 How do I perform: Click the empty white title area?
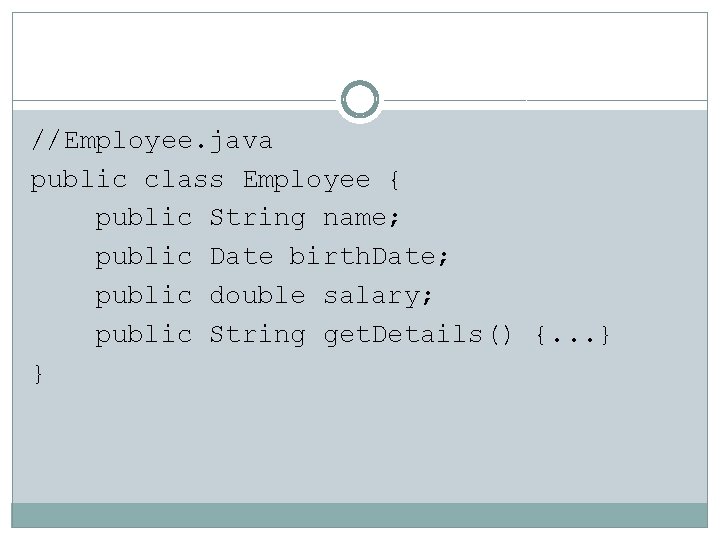point(180,55)
